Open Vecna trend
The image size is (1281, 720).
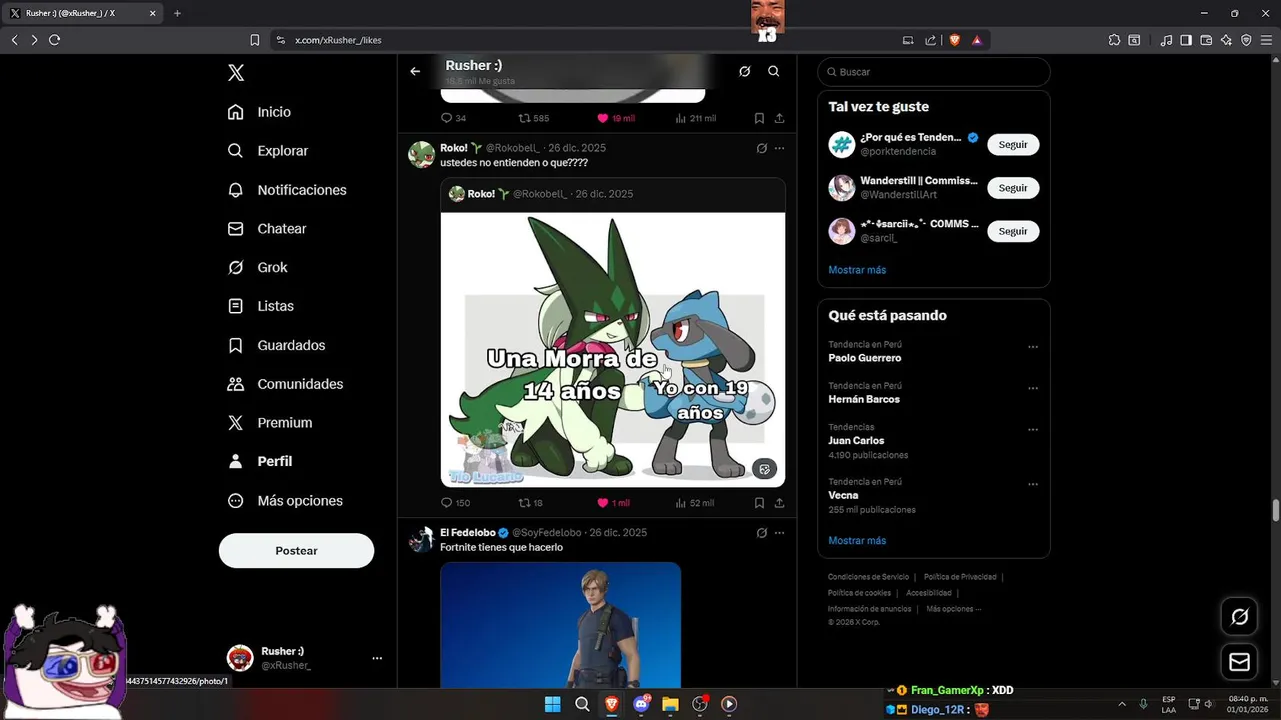[x=843, y=495]
